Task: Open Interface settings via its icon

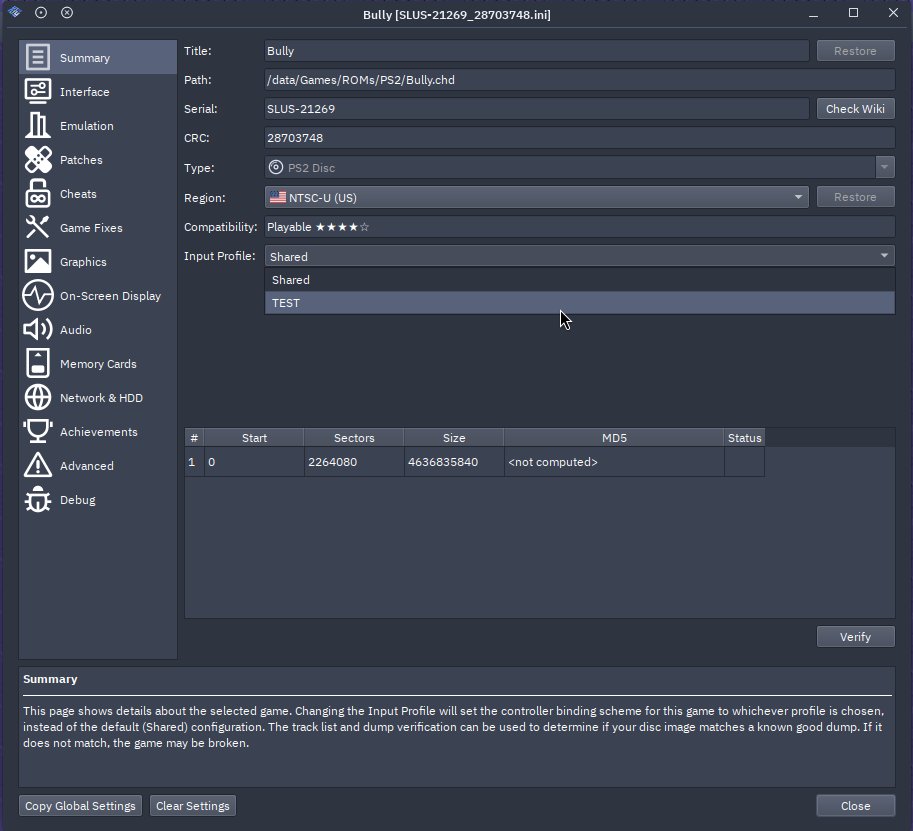Action: point(38,91)
